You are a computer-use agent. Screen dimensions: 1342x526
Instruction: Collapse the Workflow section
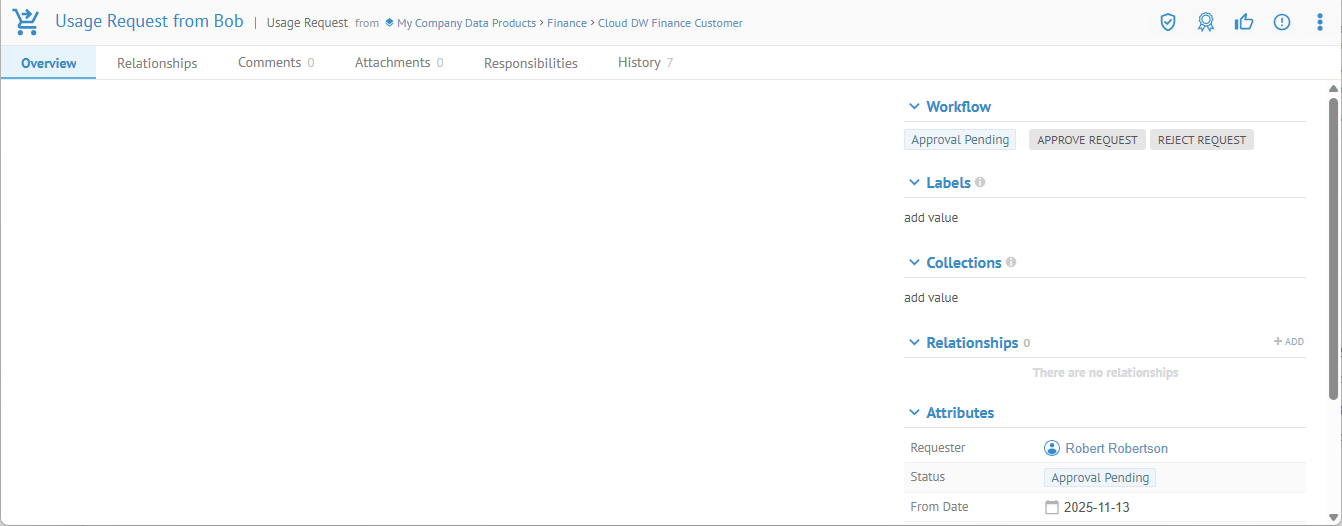click(x=913, y=107)
